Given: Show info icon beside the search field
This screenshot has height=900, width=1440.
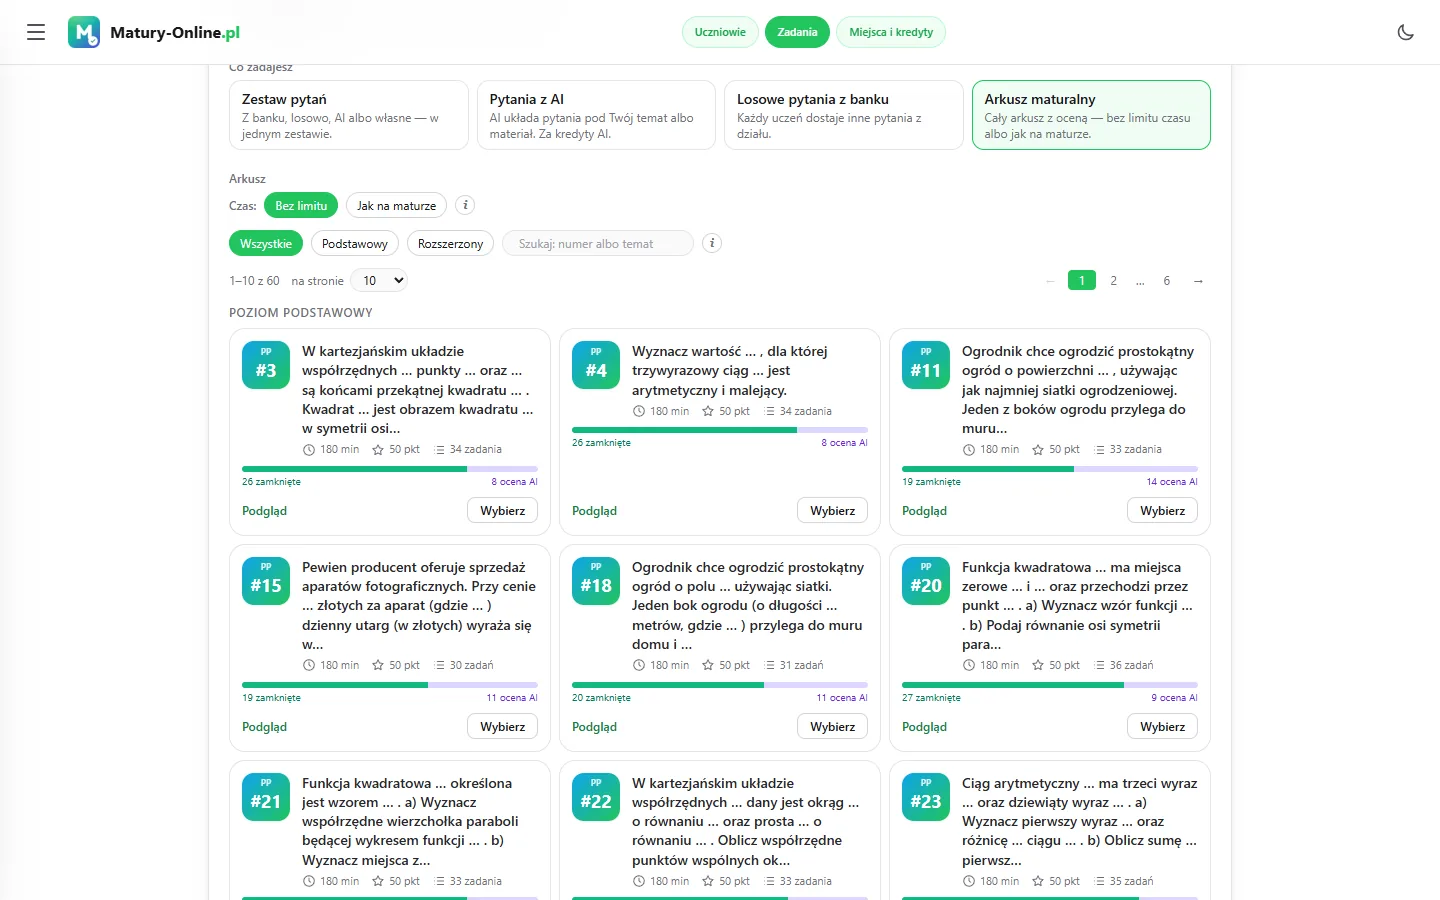Looking at the screenshot, I should pyautogui.click(x=712, y=243).
